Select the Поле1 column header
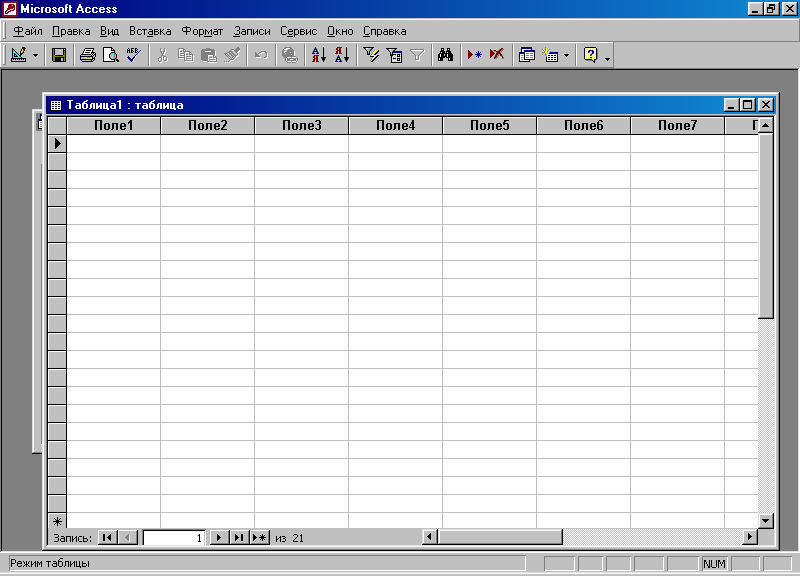 (114, 126)
